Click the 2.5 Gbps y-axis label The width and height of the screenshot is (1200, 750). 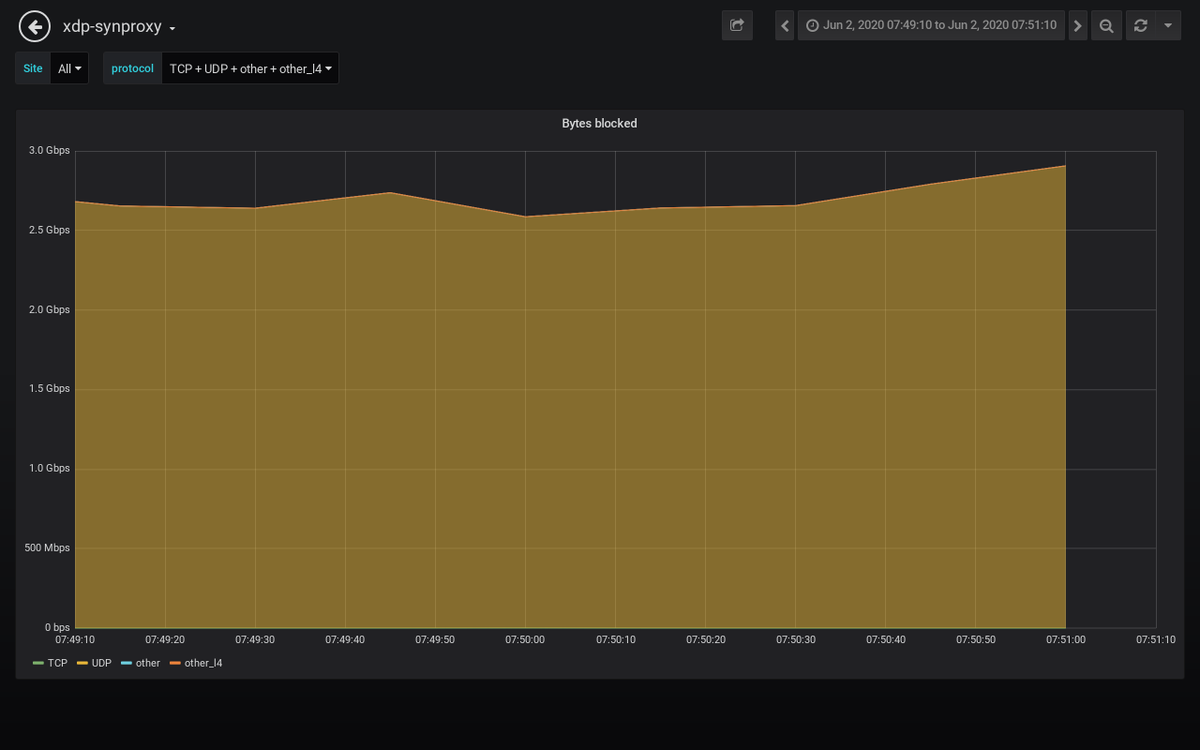tap(49, 230)
